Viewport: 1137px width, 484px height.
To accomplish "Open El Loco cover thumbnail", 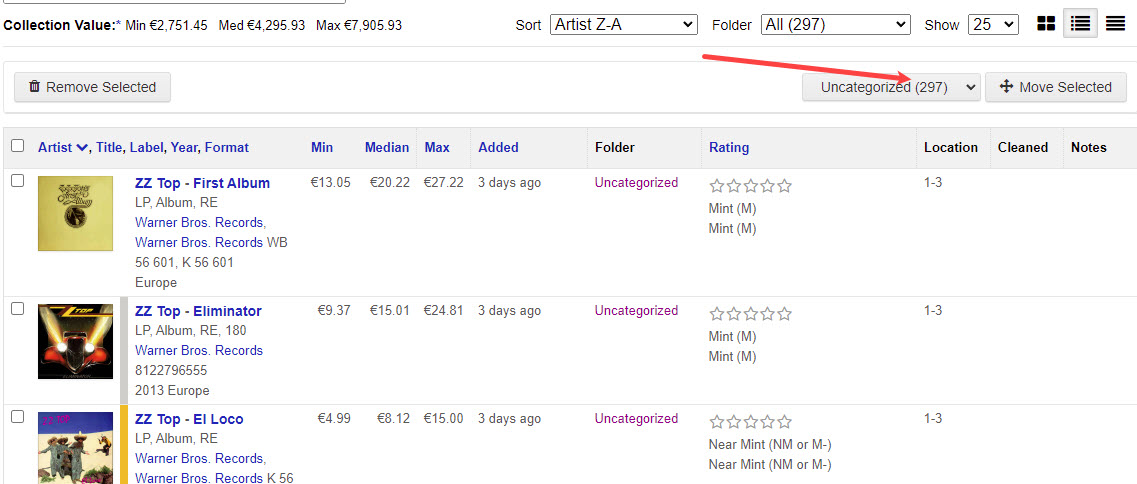I will [75, 448].
